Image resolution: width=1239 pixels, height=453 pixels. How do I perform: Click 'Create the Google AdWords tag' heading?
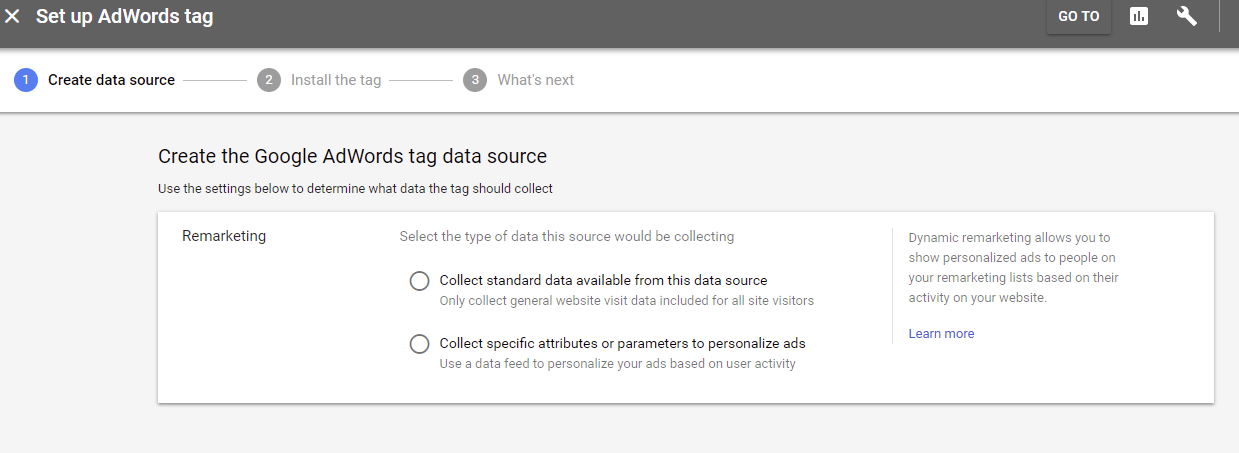(352, 157)
